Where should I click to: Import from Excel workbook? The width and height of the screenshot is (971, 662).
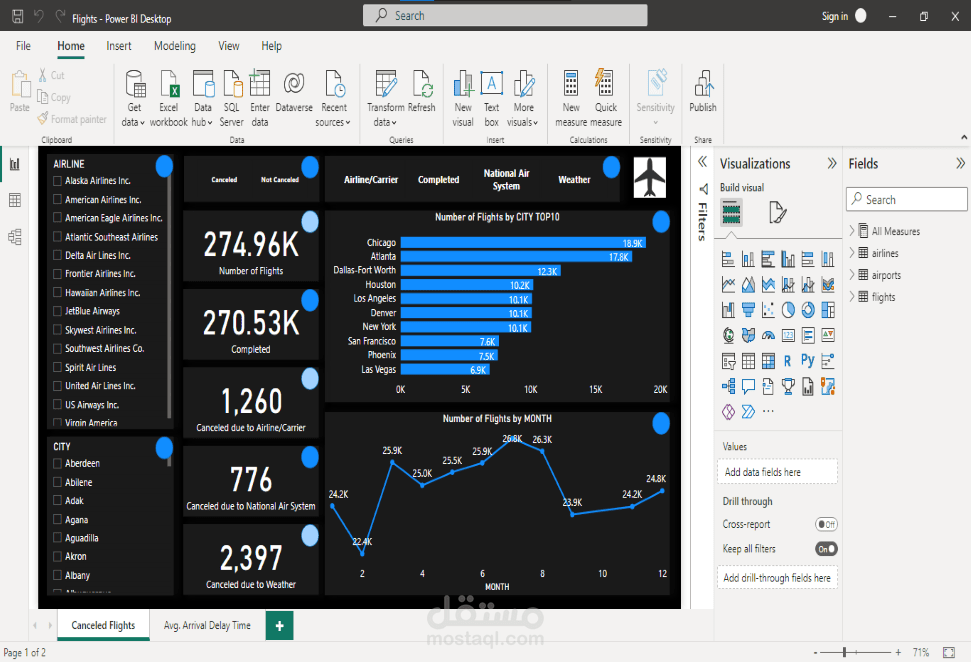168,98
